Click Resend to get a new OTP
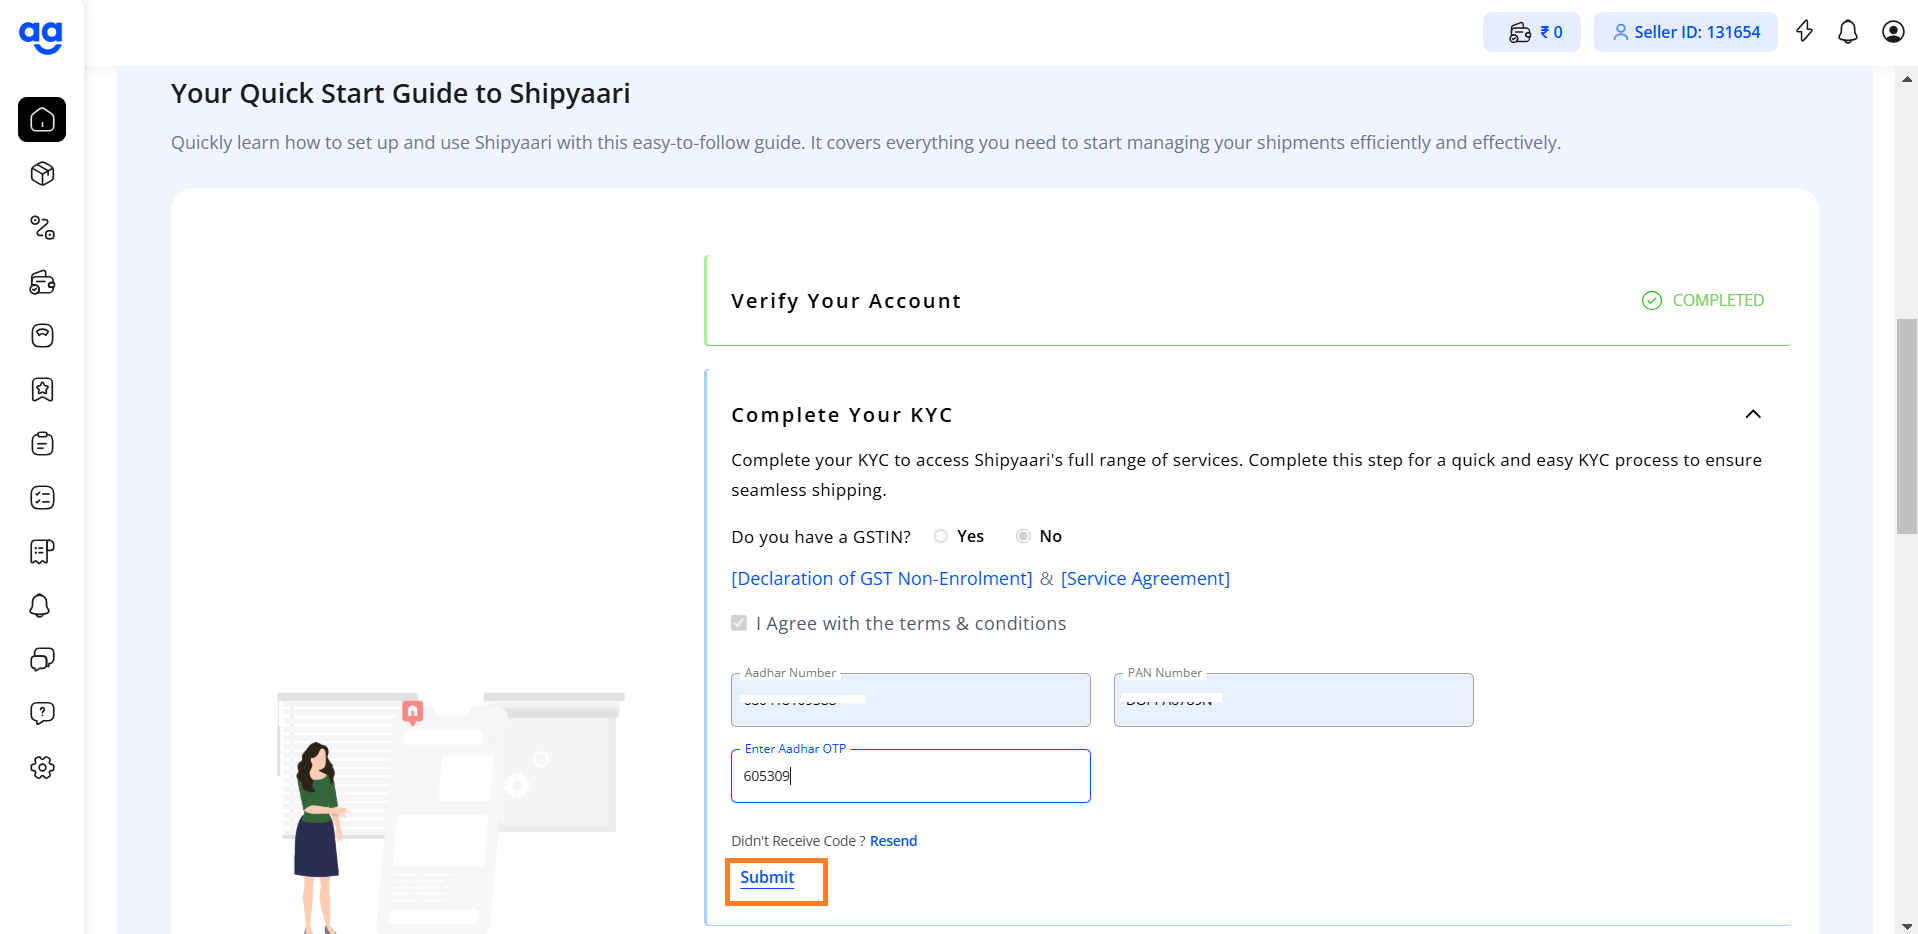 893,841
